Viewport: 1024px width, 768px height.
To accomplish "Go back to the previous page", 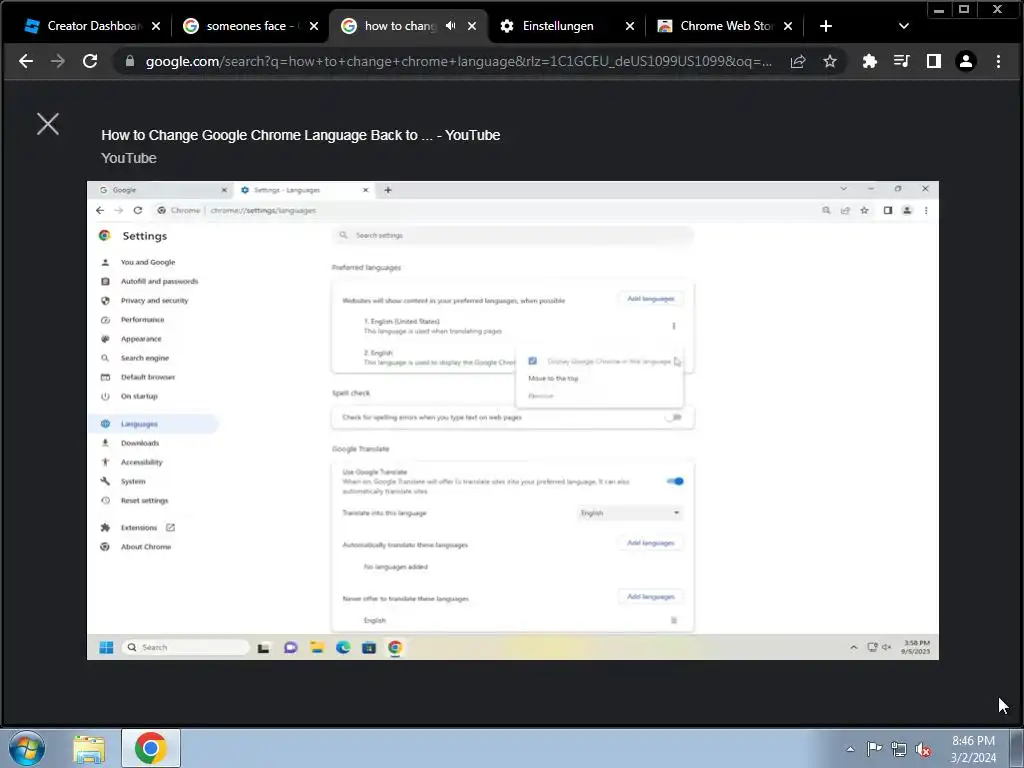I will (x=26, y=61).
